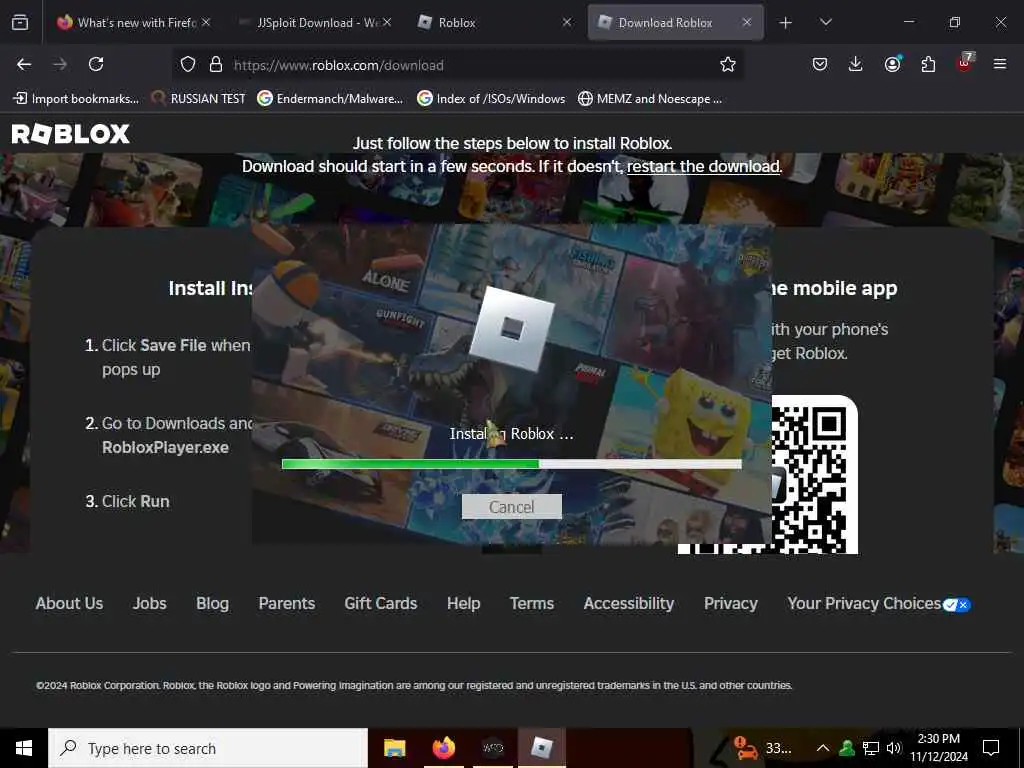Open the red extension icon with badge 7
The width and height of the screenshot is (1024, 768).
[965, 63]
